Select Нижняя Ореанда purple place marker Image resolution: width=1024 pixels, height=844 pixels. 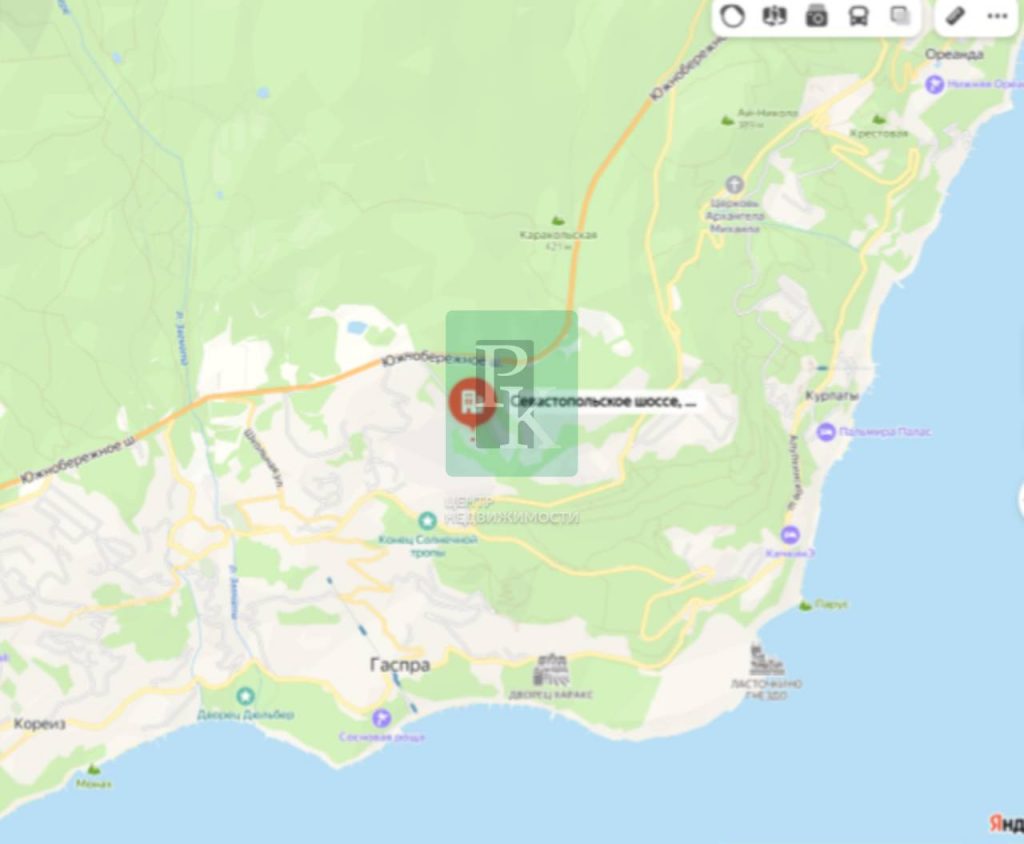click(x=935, y=84)
